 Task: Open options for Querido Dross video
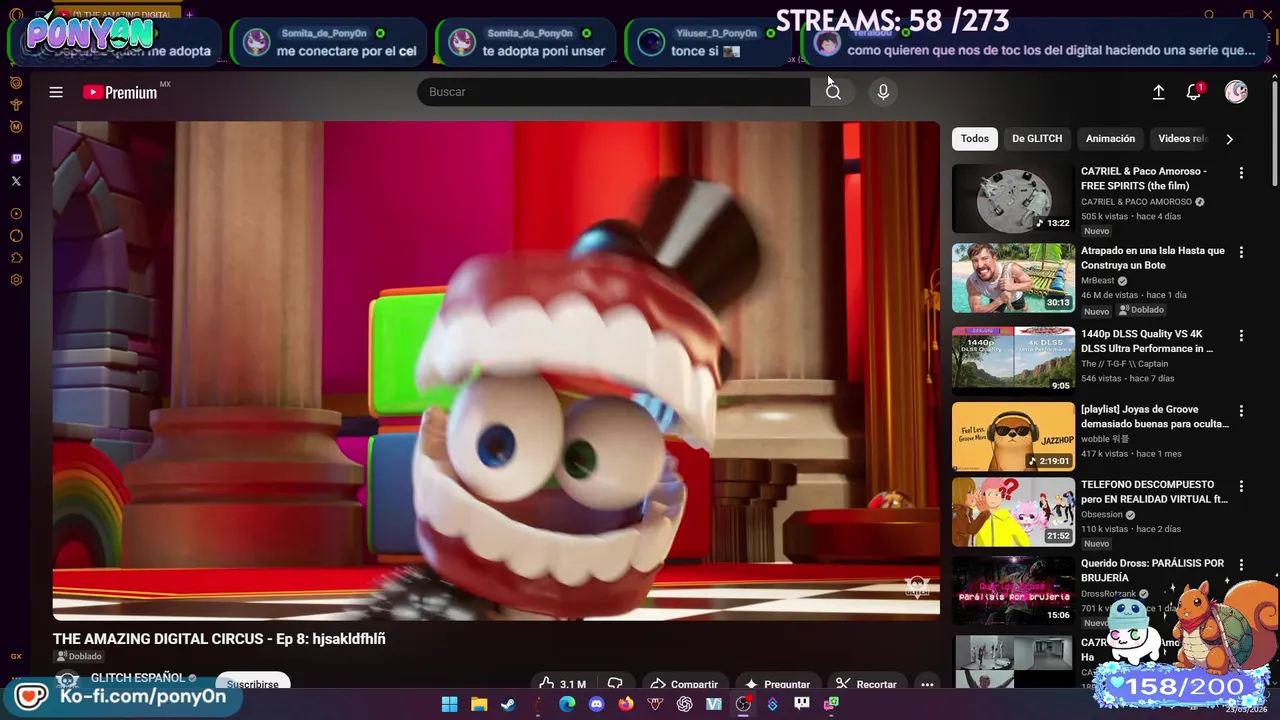point(1241,565)
